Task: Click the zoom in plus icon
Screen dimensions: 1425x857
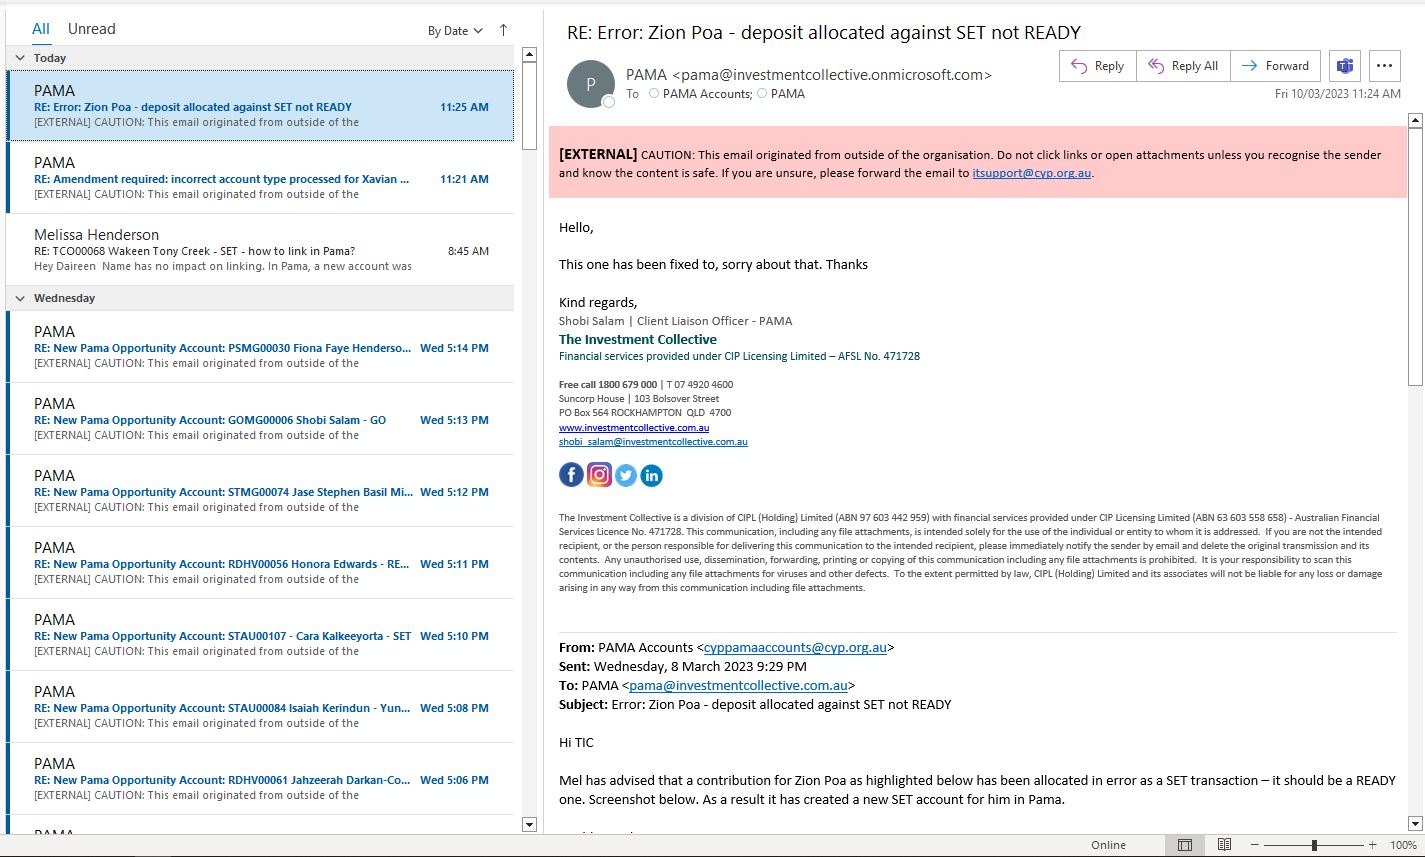Action: [x=1373, y=845]
